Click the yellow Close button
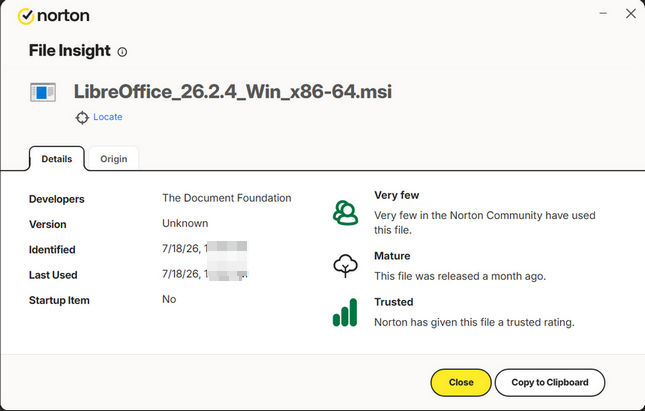Viewport: 645px width, 411px height. (x=461, y=382)
